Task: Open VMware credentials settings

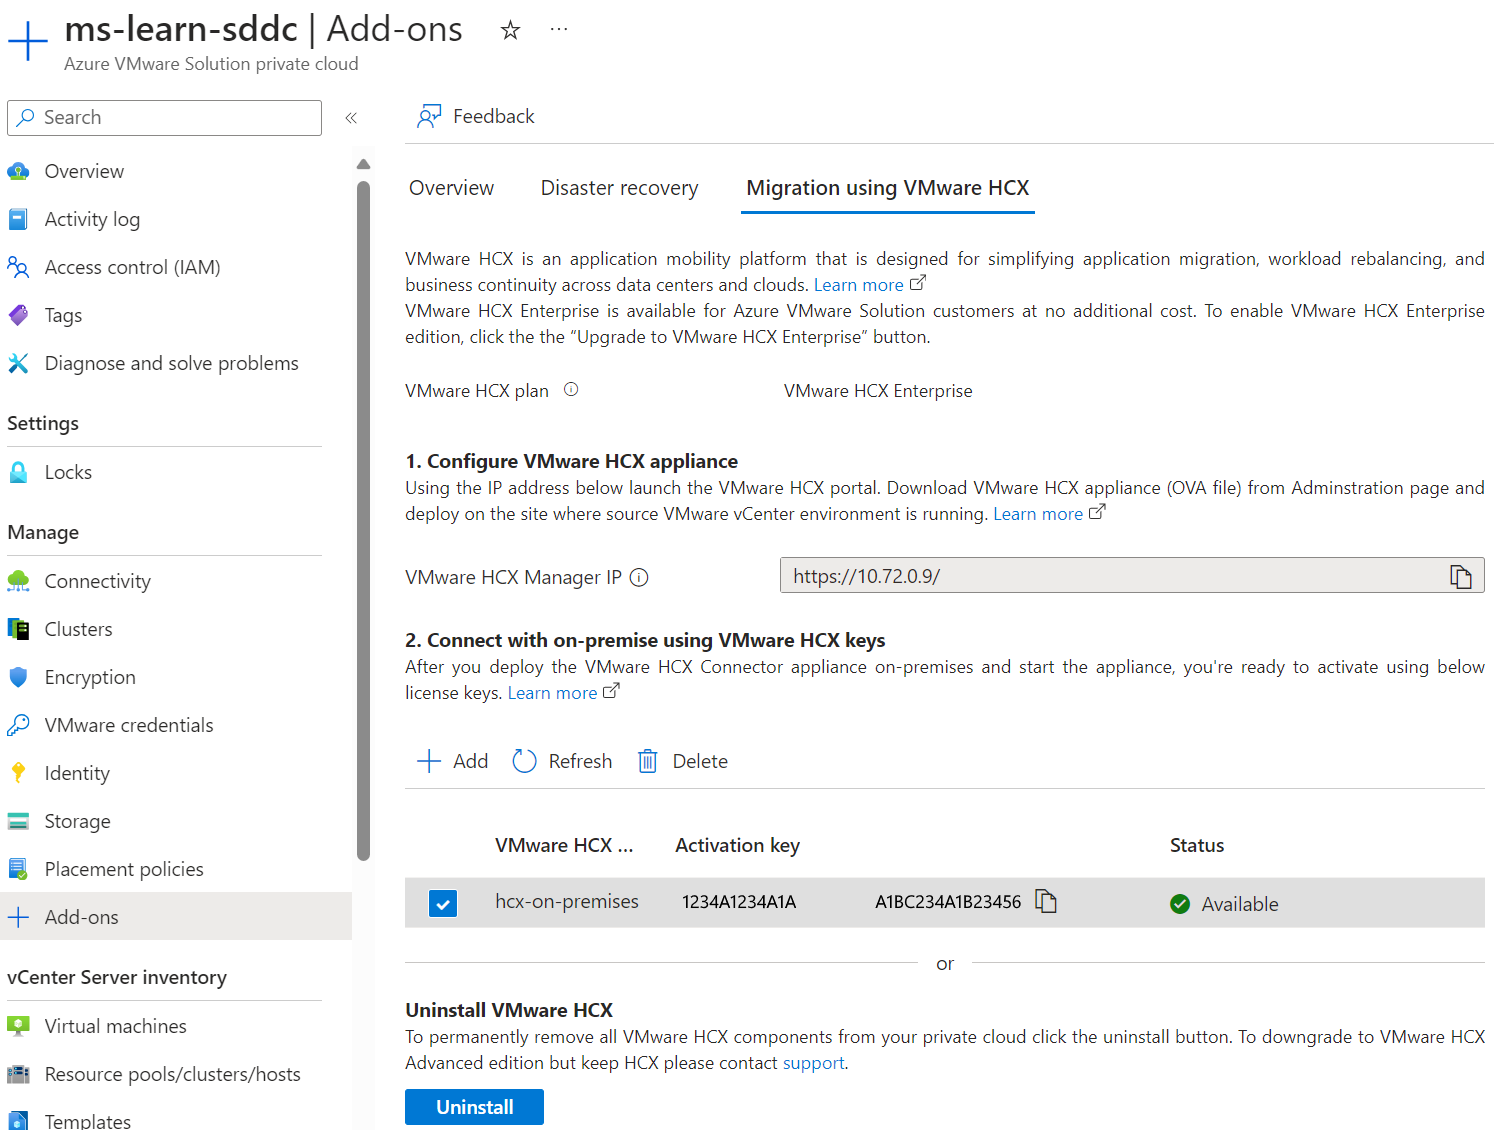Action: point(128,724)
